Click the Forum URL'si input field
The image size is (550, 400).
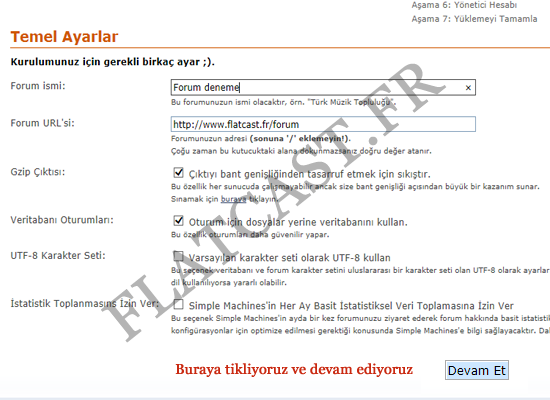pos(323,124)
